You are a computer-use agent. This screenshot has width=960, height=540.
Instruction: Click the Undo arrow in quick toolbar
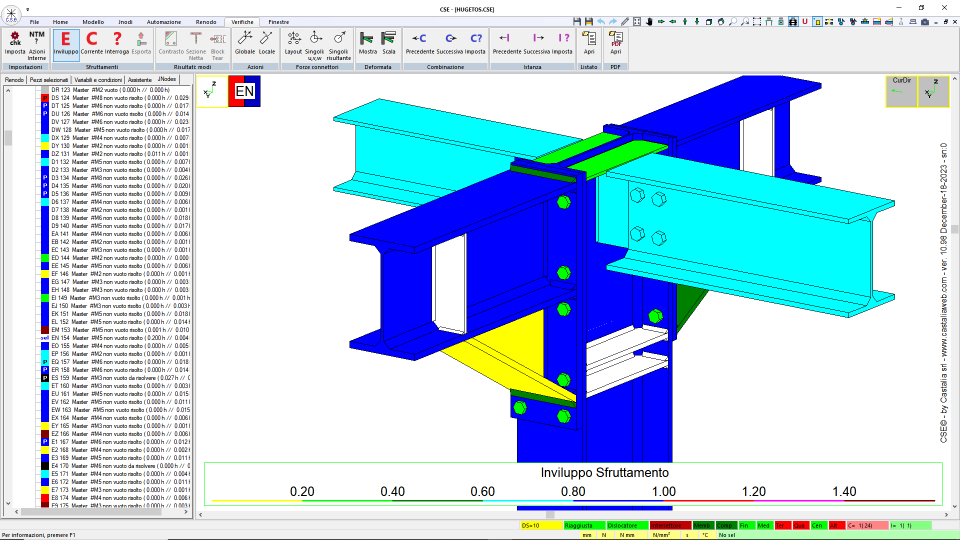click(601, 21)
